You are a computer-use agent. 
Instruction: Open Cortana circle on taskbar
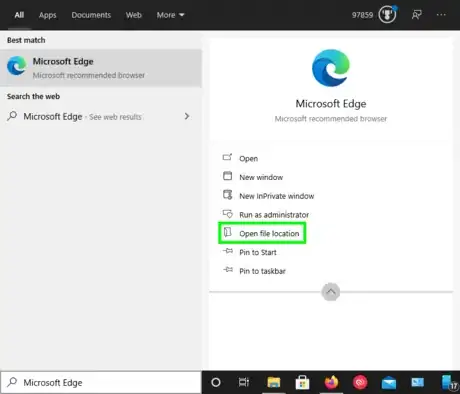(x=216, y=382)
